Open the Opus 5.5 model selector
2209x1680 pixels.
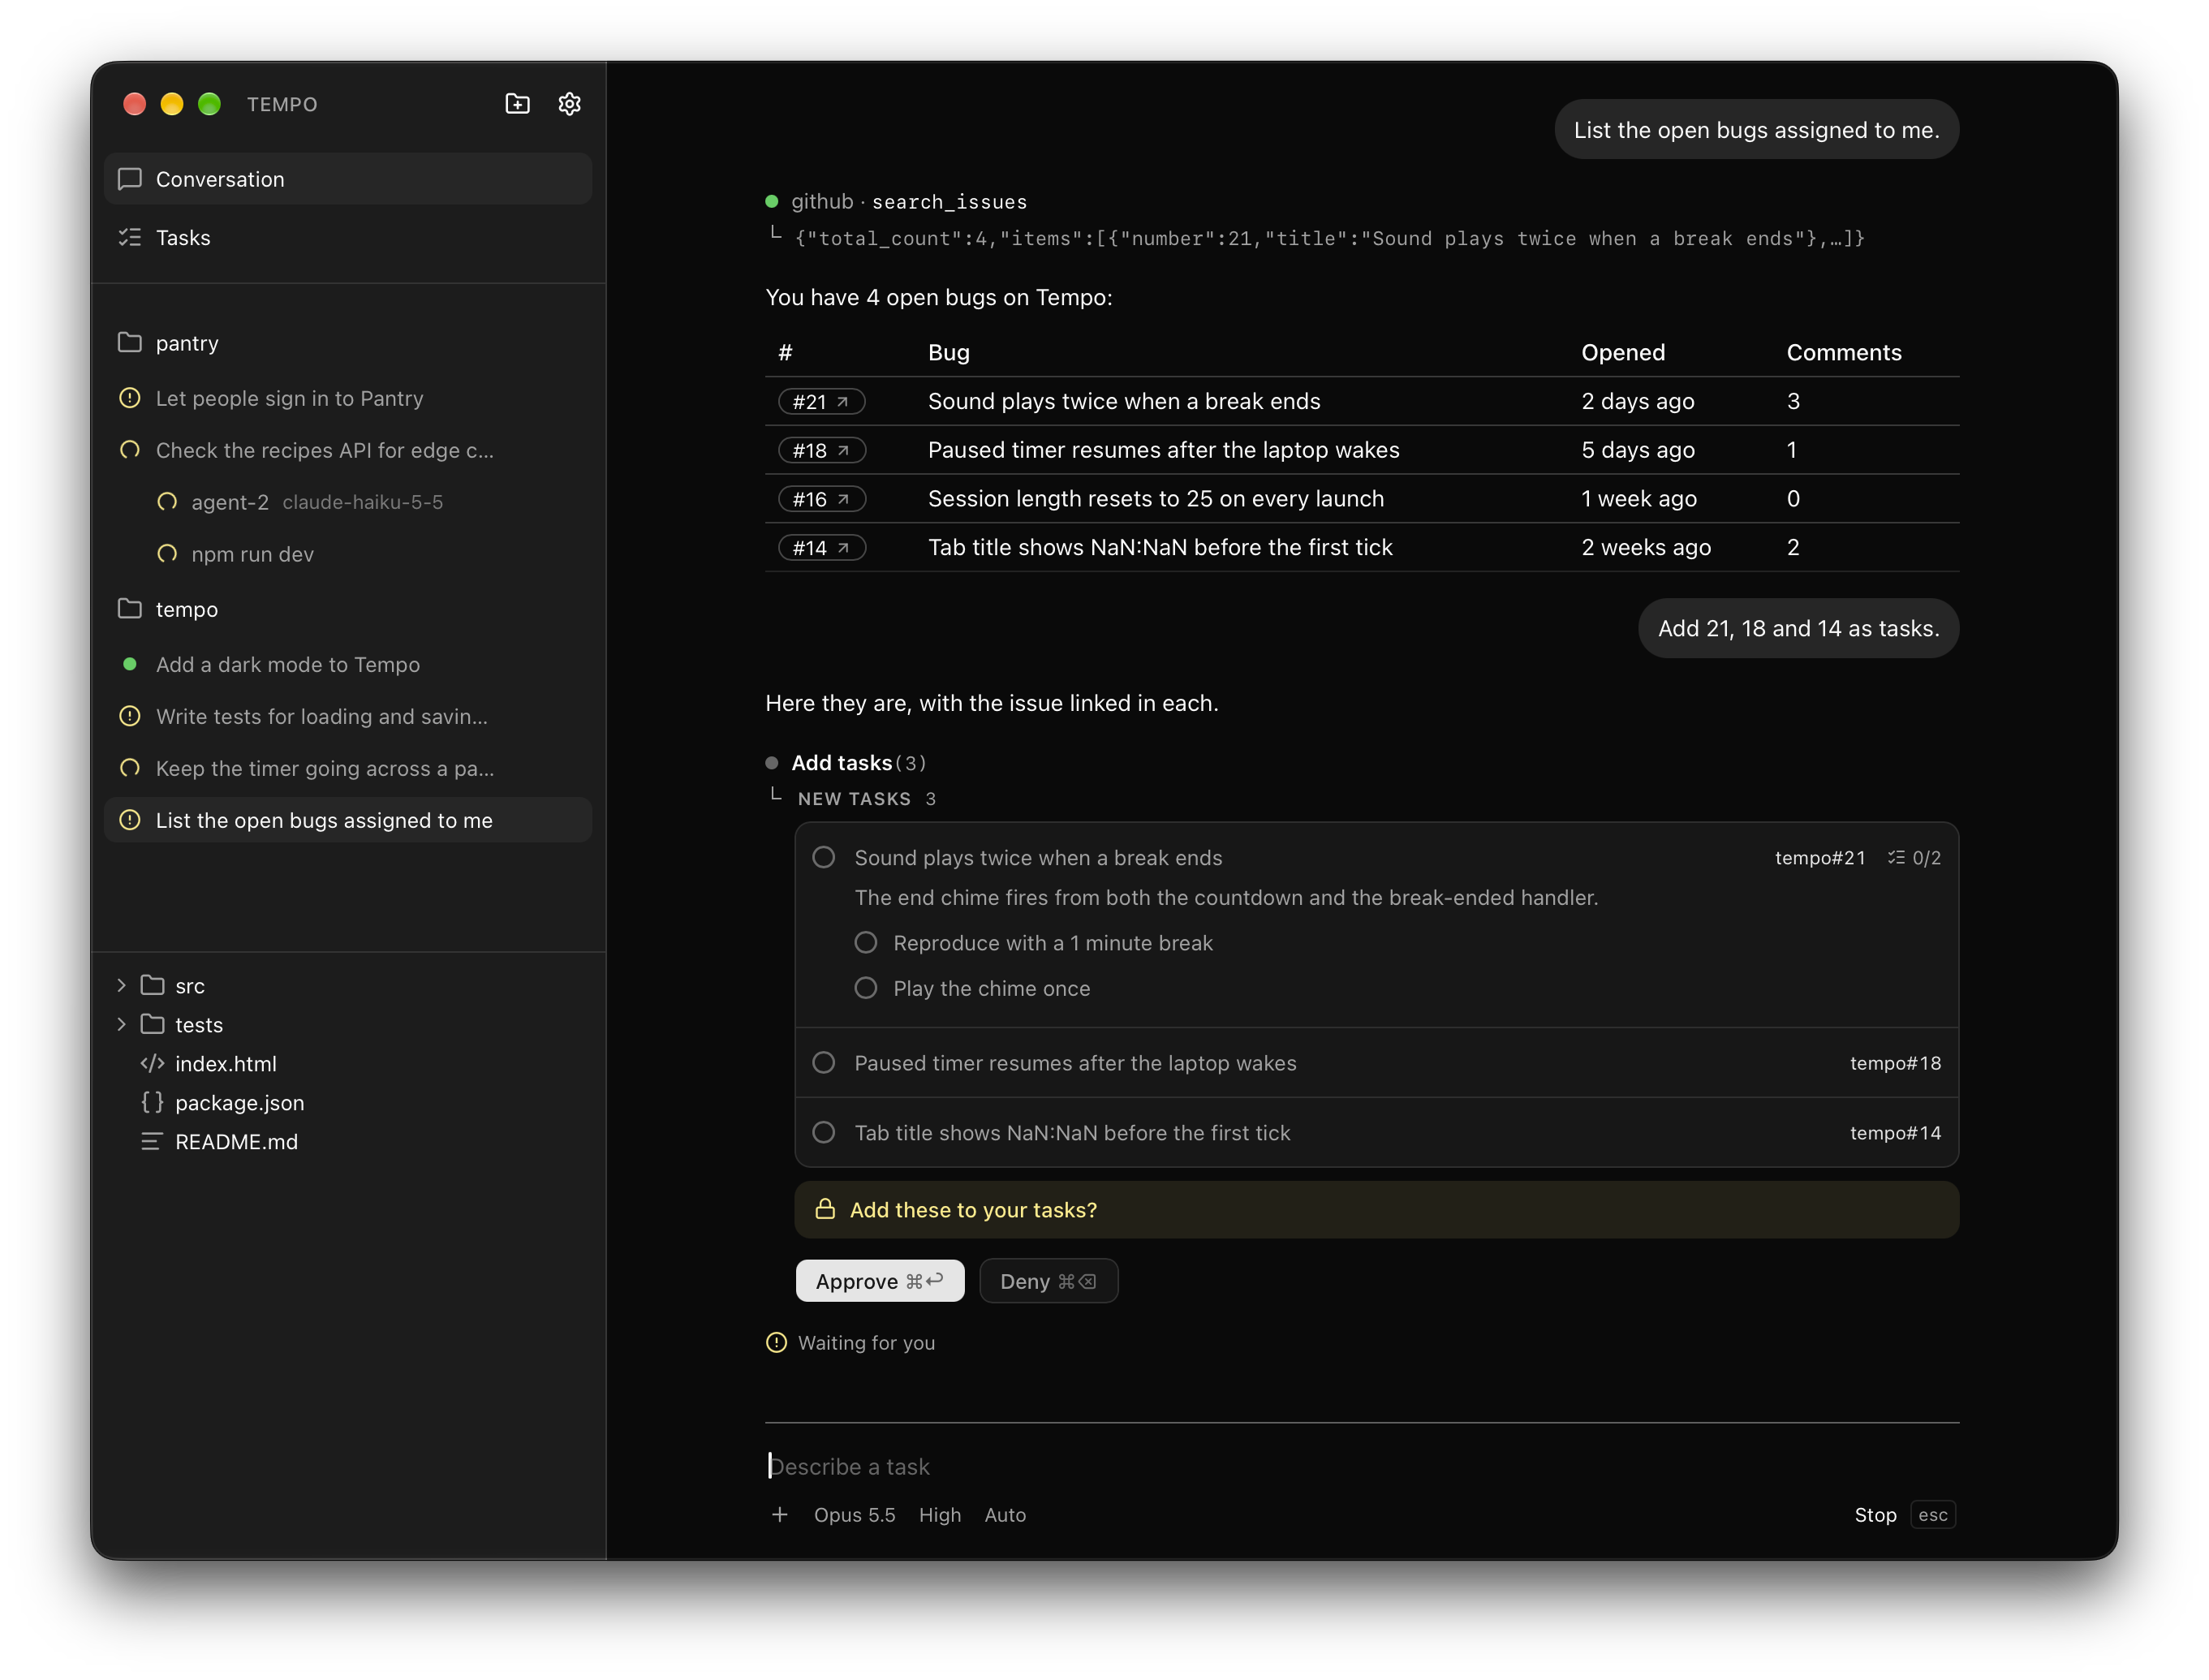[x=854, y=1515]
